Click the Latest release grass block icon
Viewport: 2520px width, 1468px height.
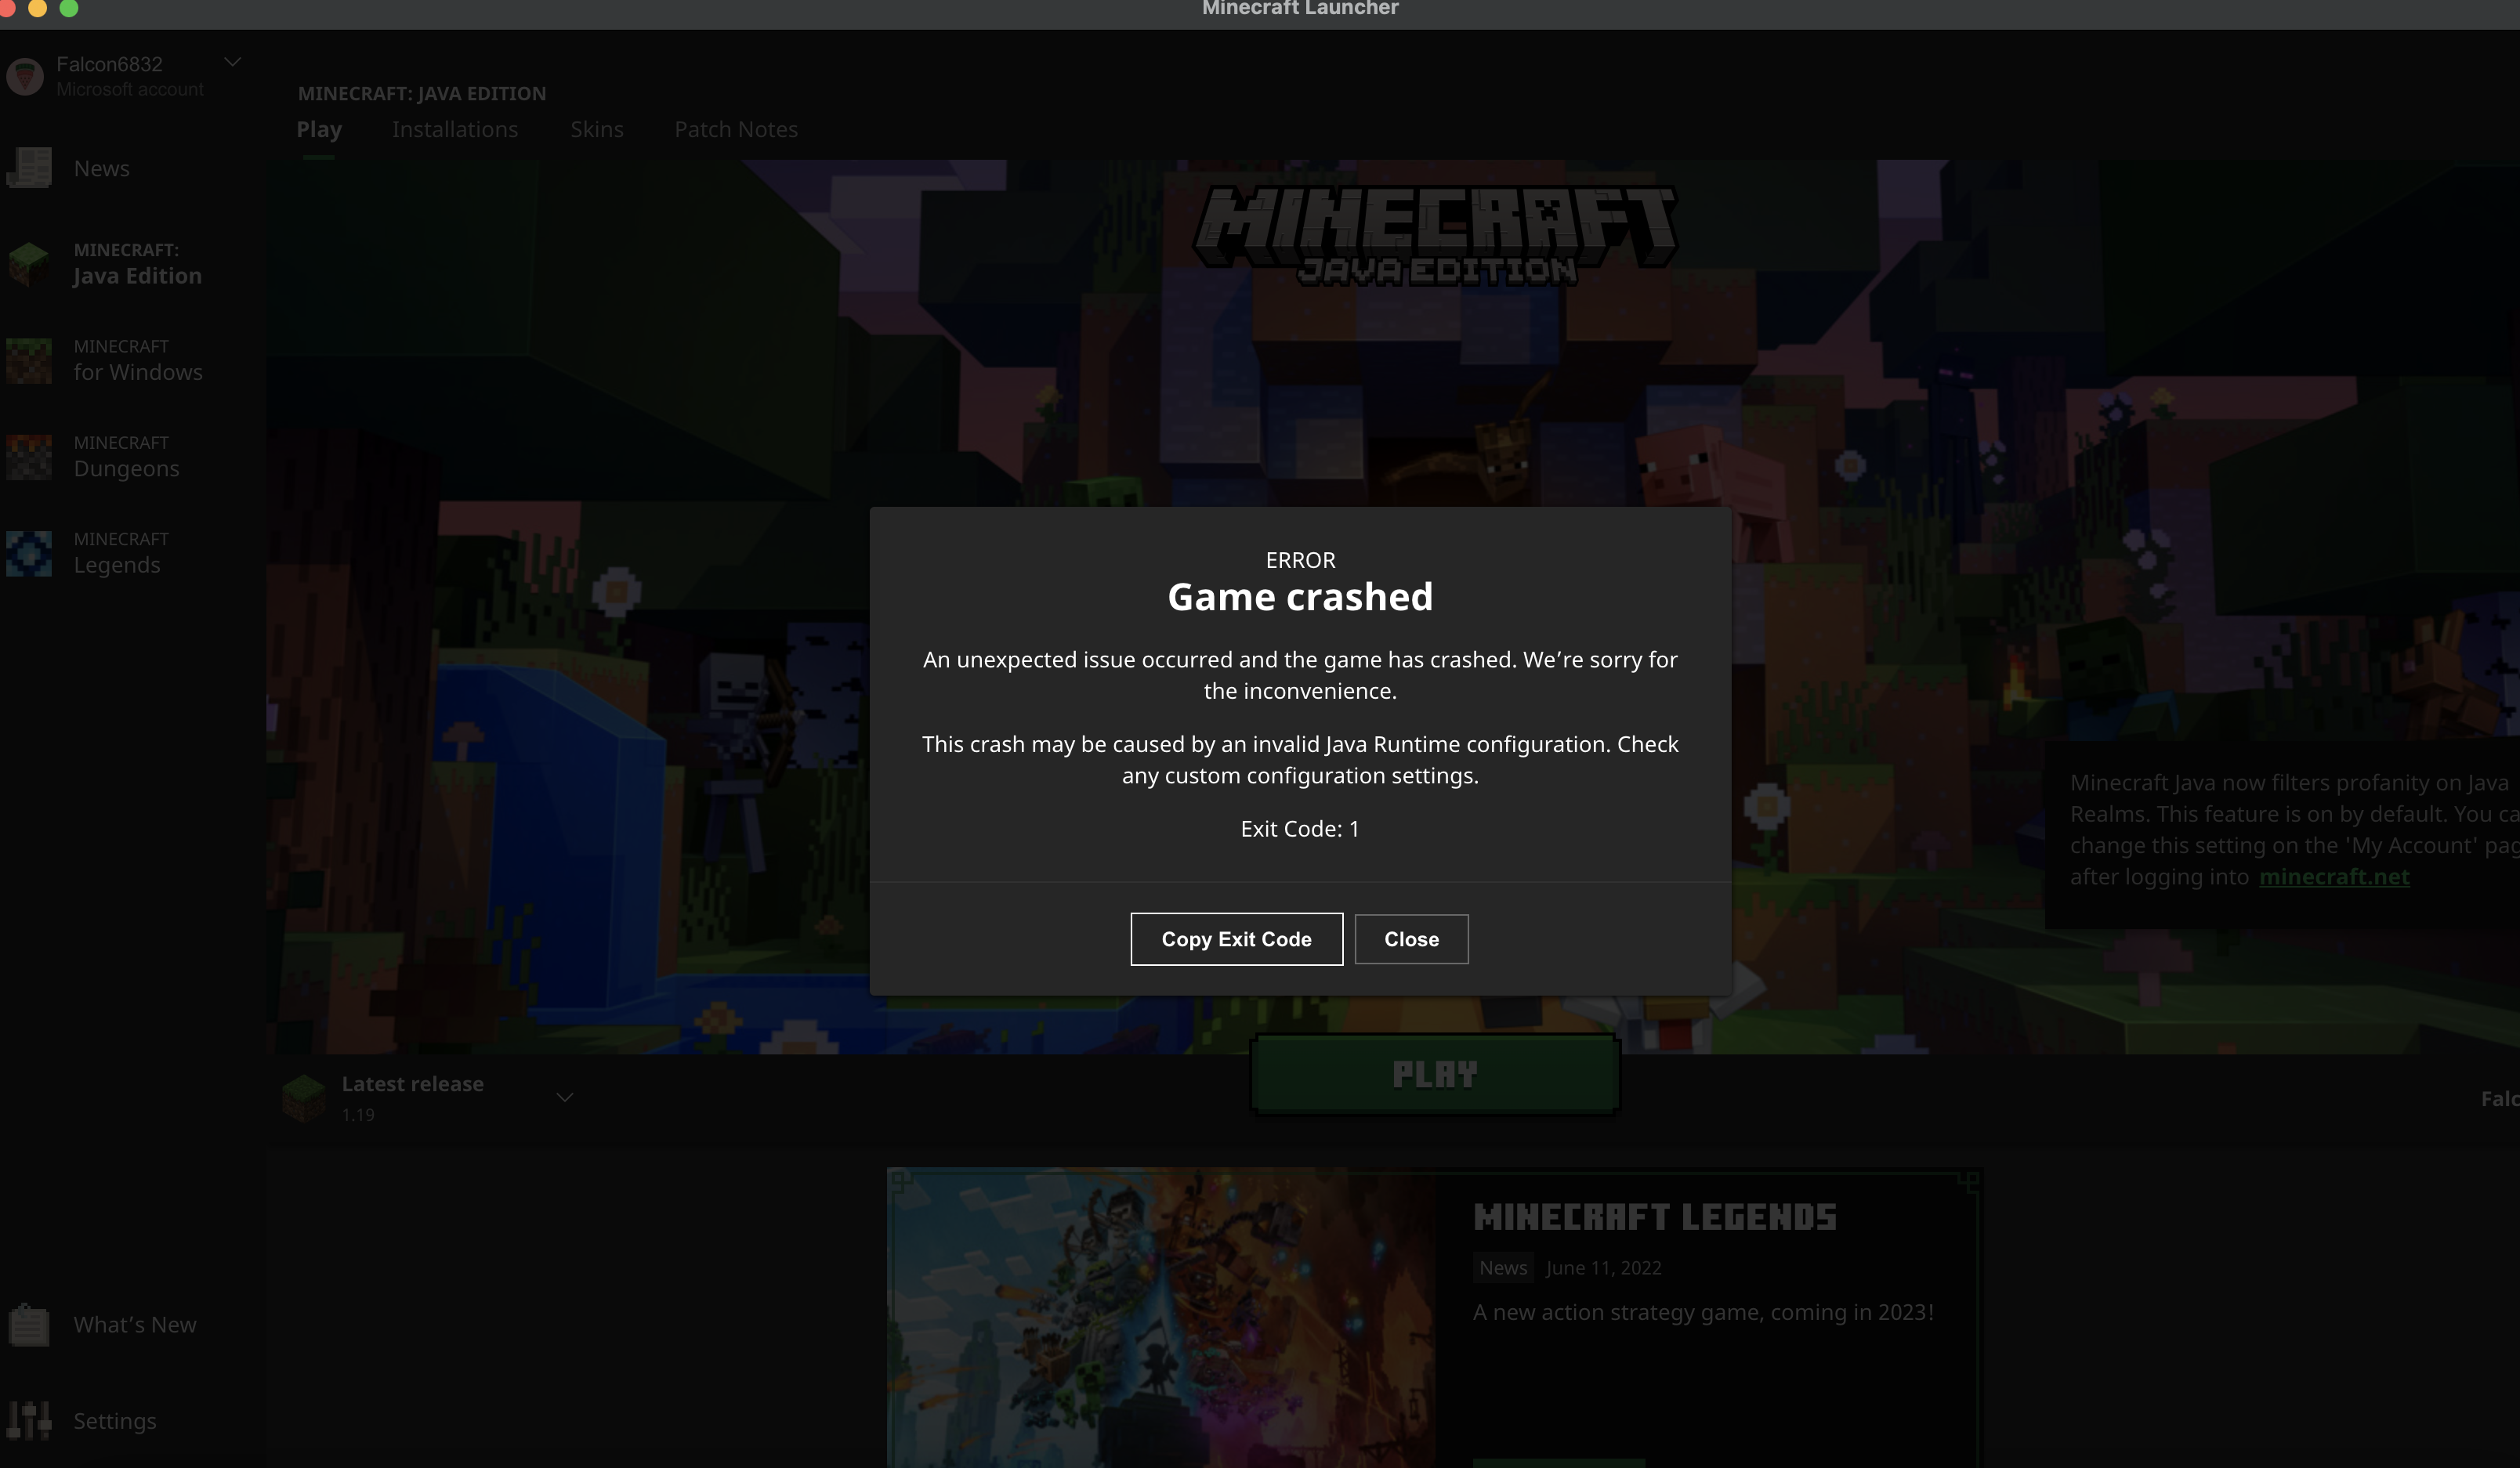(304, 1098)
